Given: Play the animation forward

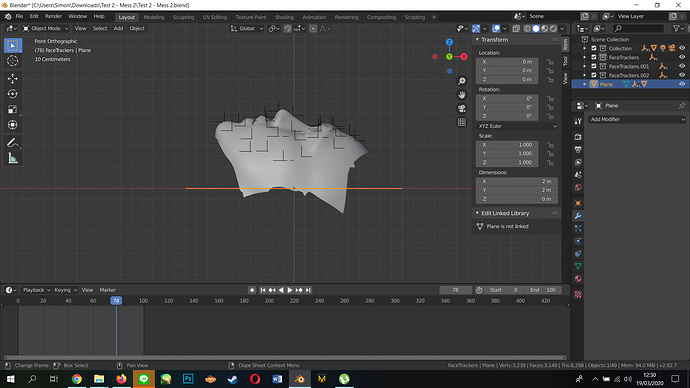Looking at the screenshot, I should click(290, 290).
